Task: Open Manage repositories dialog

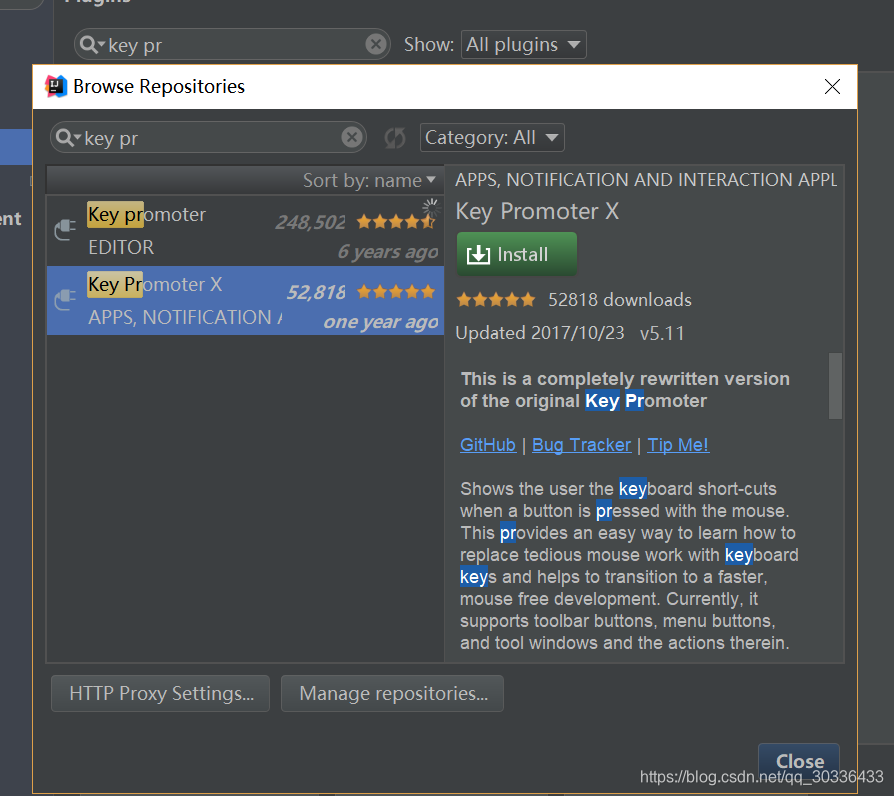Action: [x=392, y=693]
